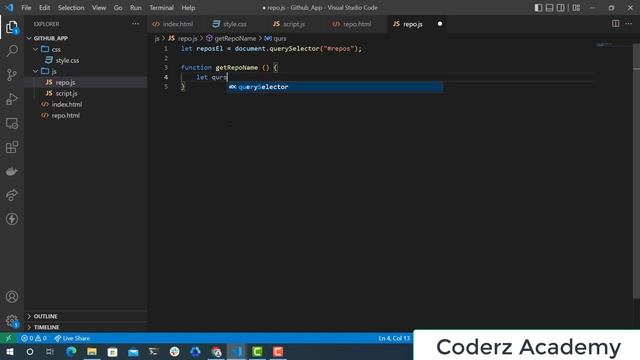The image size is (640, 360).
Task: Close unsaved repo.js tab via dot
Action: (x=440, y=24)
